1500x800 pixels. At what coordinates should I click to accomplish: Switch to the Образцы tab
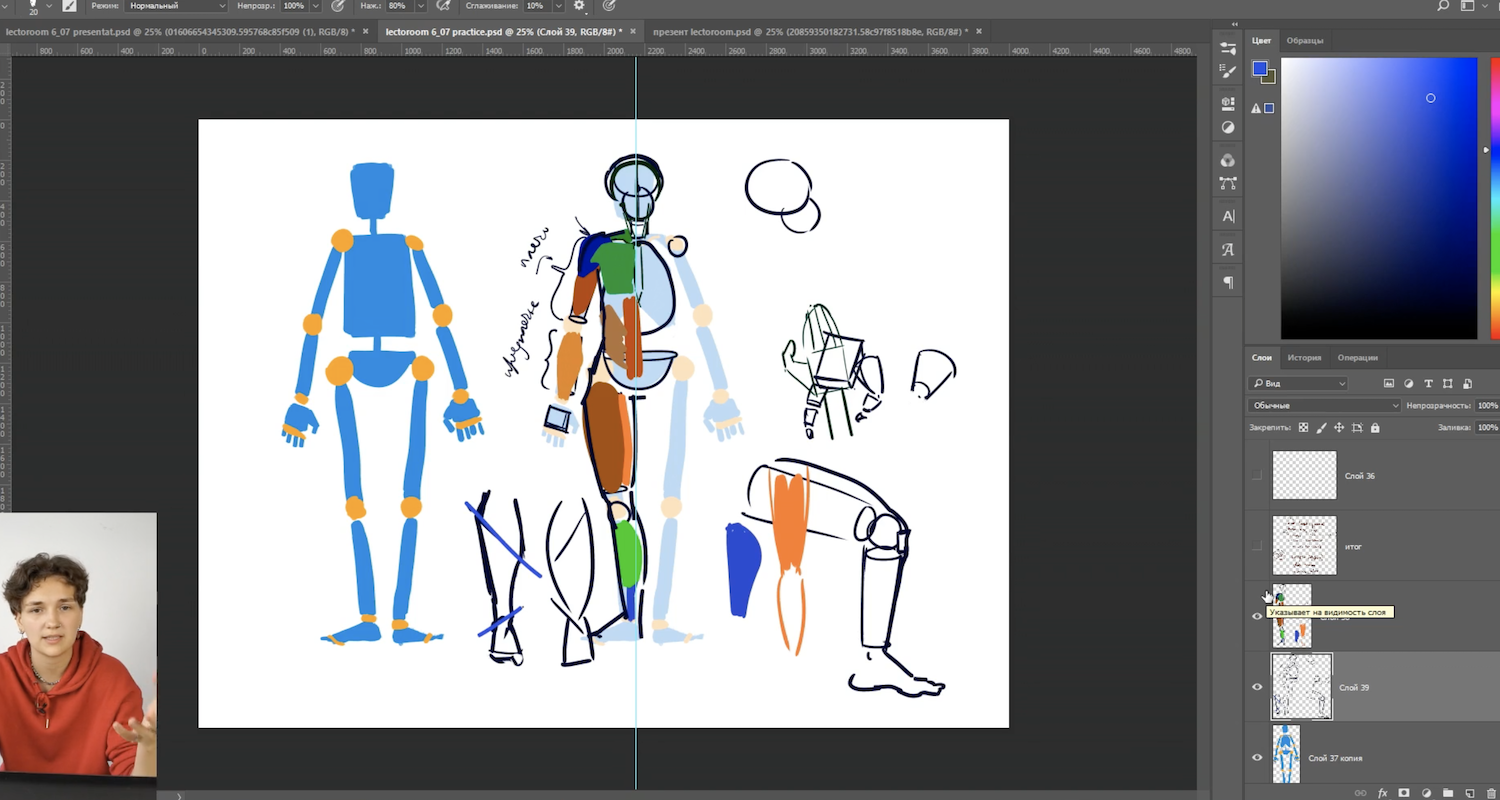[x=1305, y=40]
